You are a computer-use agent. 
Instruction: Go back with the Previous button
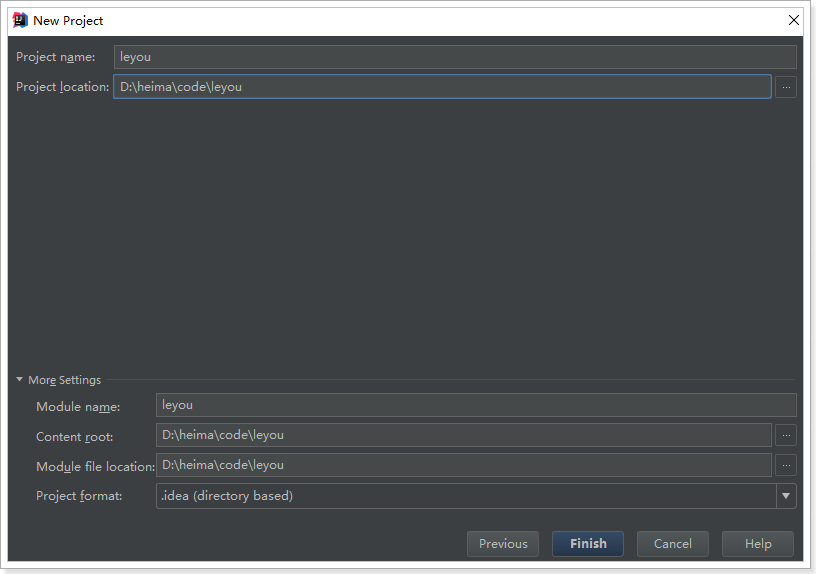coord(503,544)
